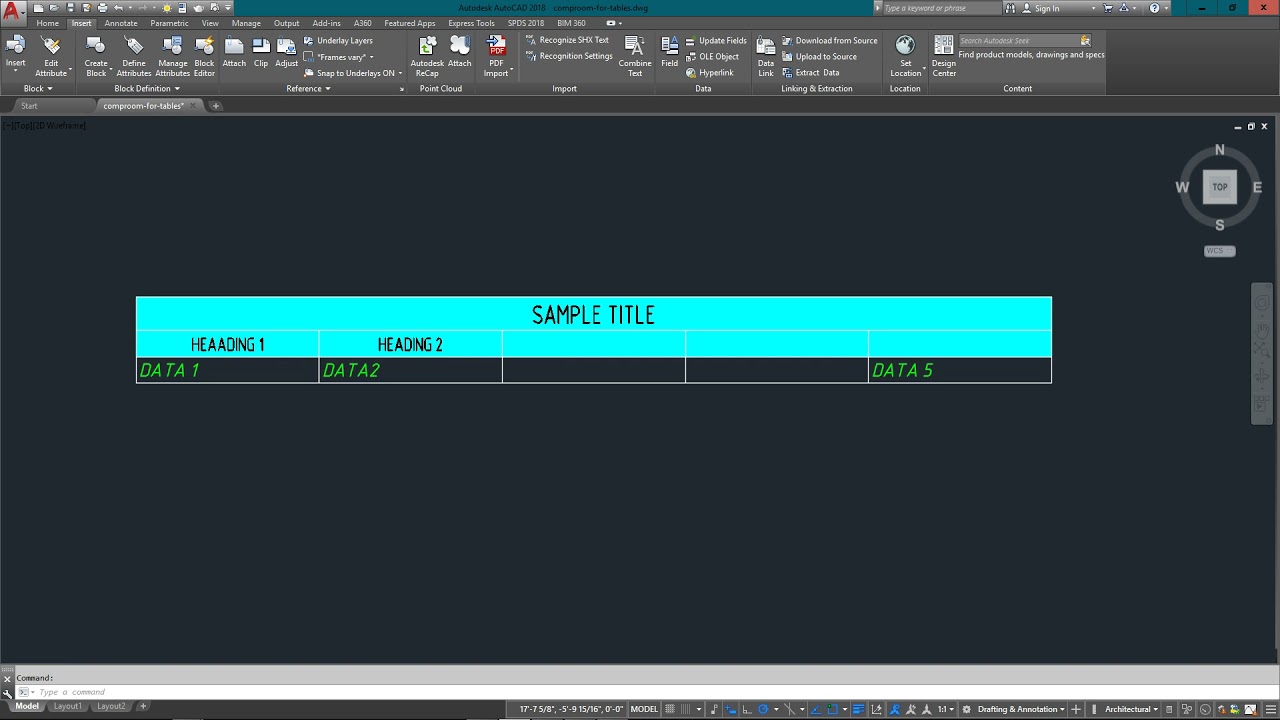The width and height of the screenshot is (1280, 720).
Task: Toggle the drawing grid display in status bar
Action: tap(670, 709)
